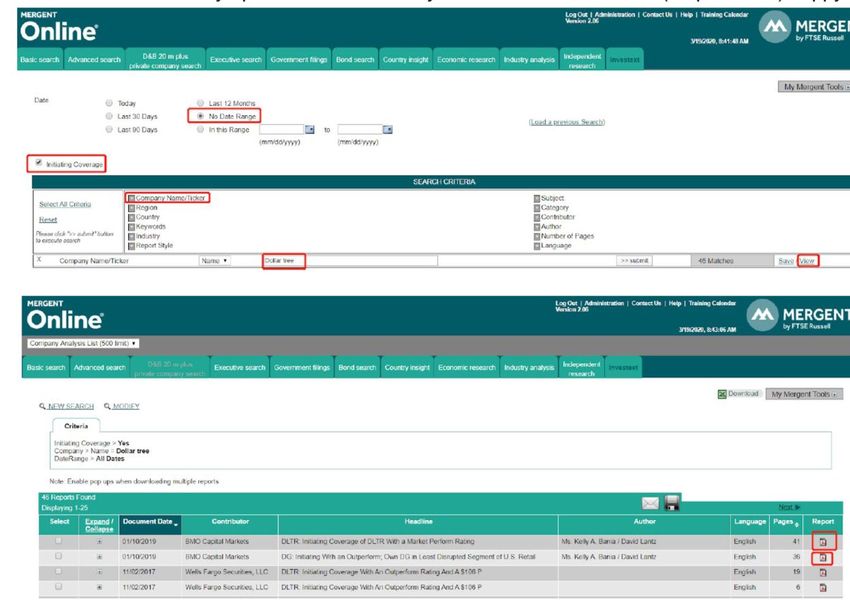Screen dimensions: 850x605
Task: Select the Today date radio button
Action: [x=109, y=103]
